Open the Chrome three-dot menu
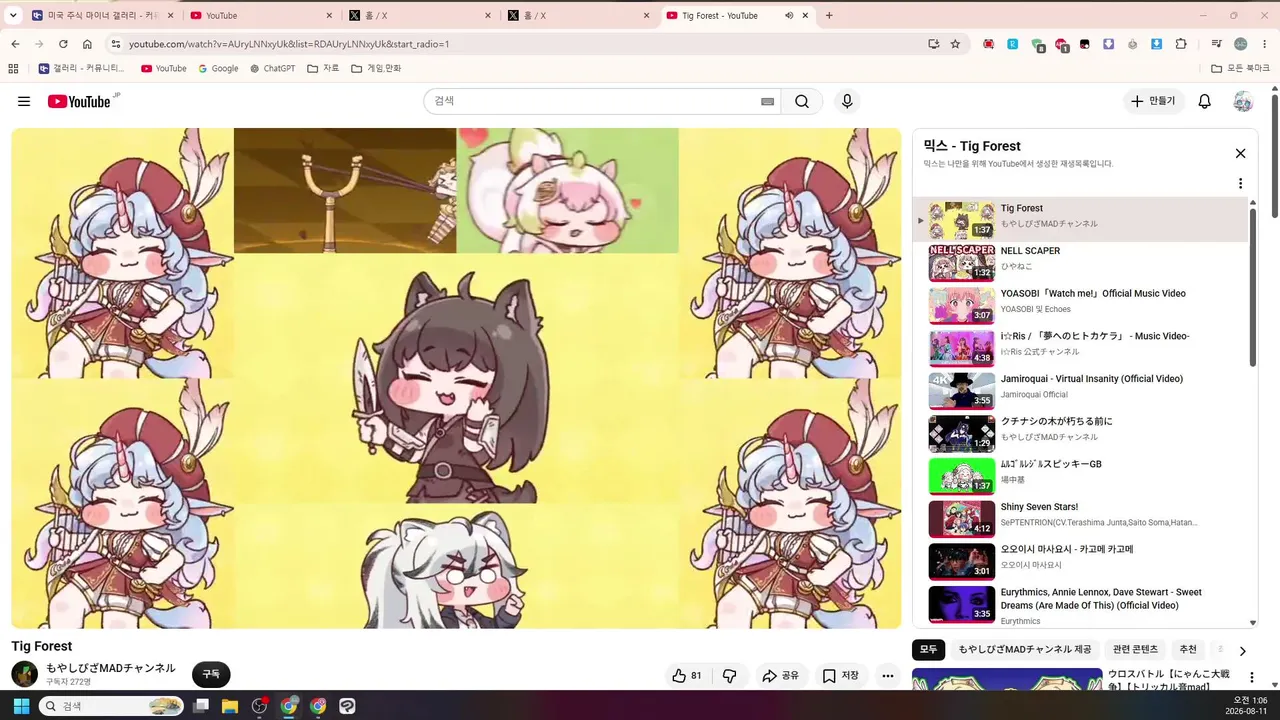Screen dimensions: 1280x720 pos(1265,44)
